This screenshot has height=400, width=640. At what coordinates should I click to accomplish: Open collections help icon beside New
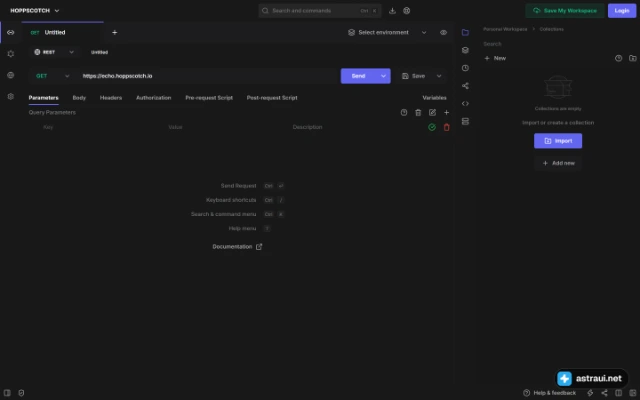click(x=619, y=58)
